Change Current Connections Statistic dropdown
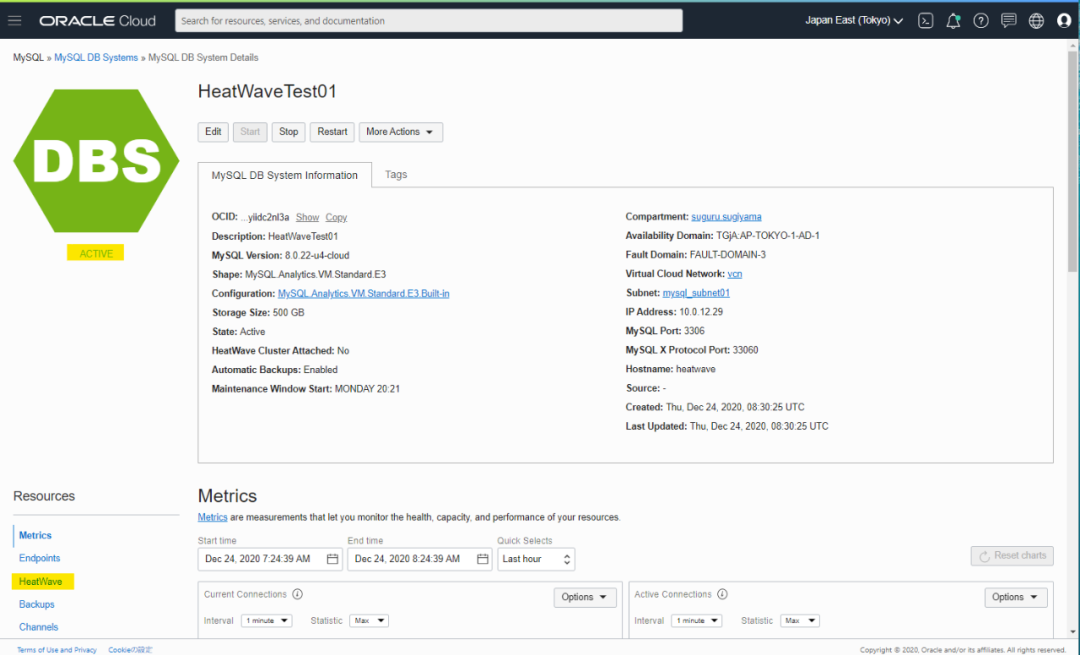 pyautogui.click(x=368, y=621)
